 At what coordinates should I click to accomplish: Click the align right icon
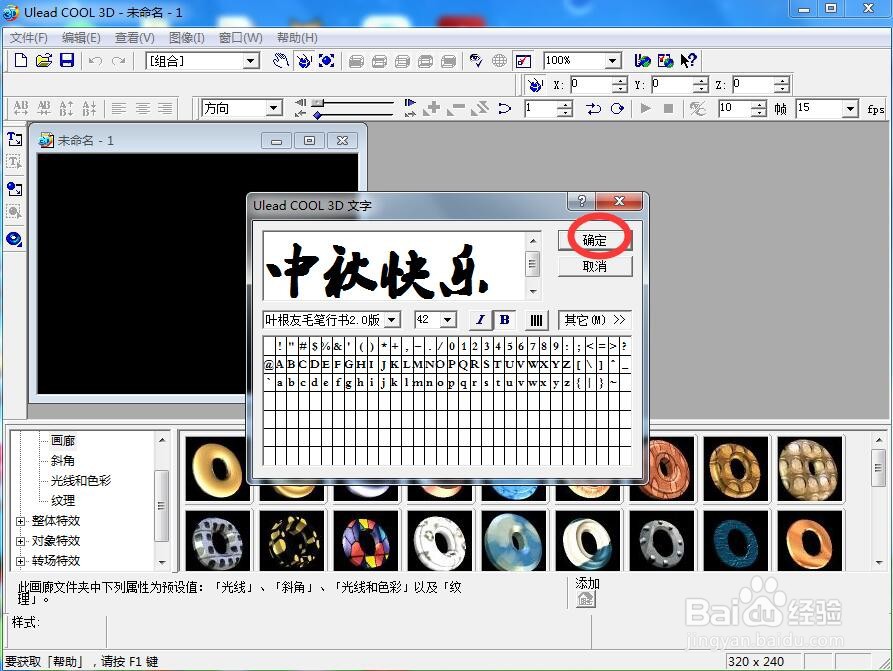point(165,108)
